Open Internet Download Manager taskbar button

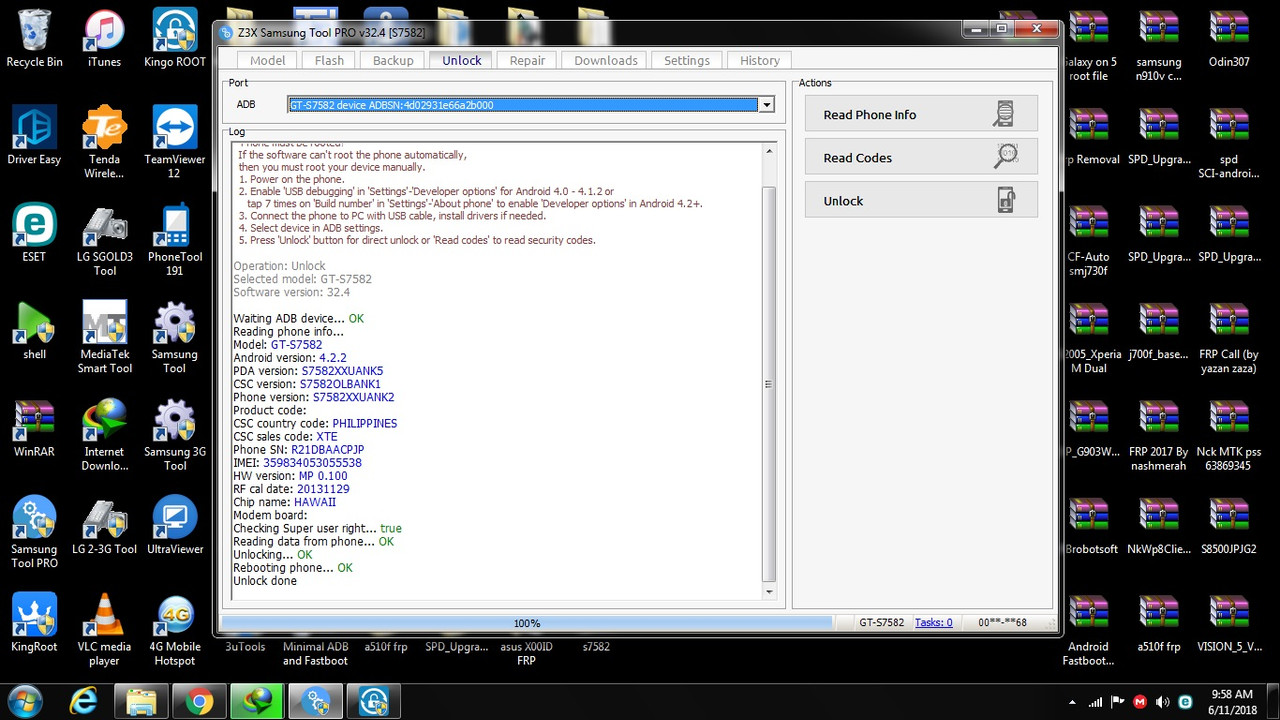(x=257, y=701)
